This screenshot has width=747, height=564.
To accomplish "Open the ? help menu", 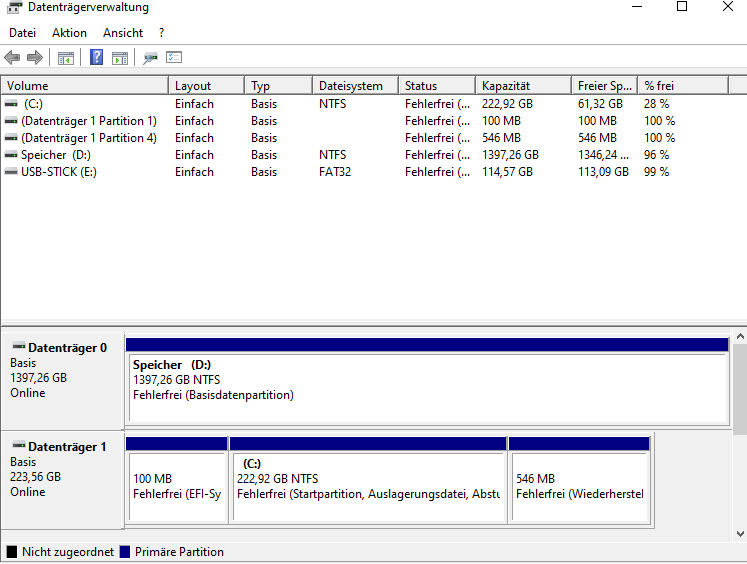I will click(x=162, y=33).
